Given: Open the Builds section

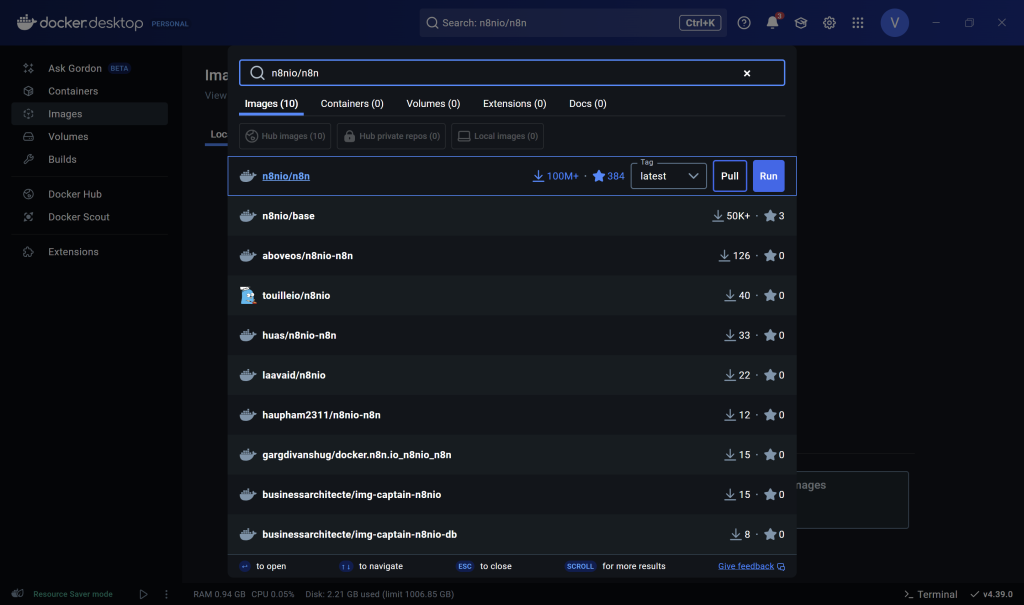Looking at the screenshot, I should (89, 159).
